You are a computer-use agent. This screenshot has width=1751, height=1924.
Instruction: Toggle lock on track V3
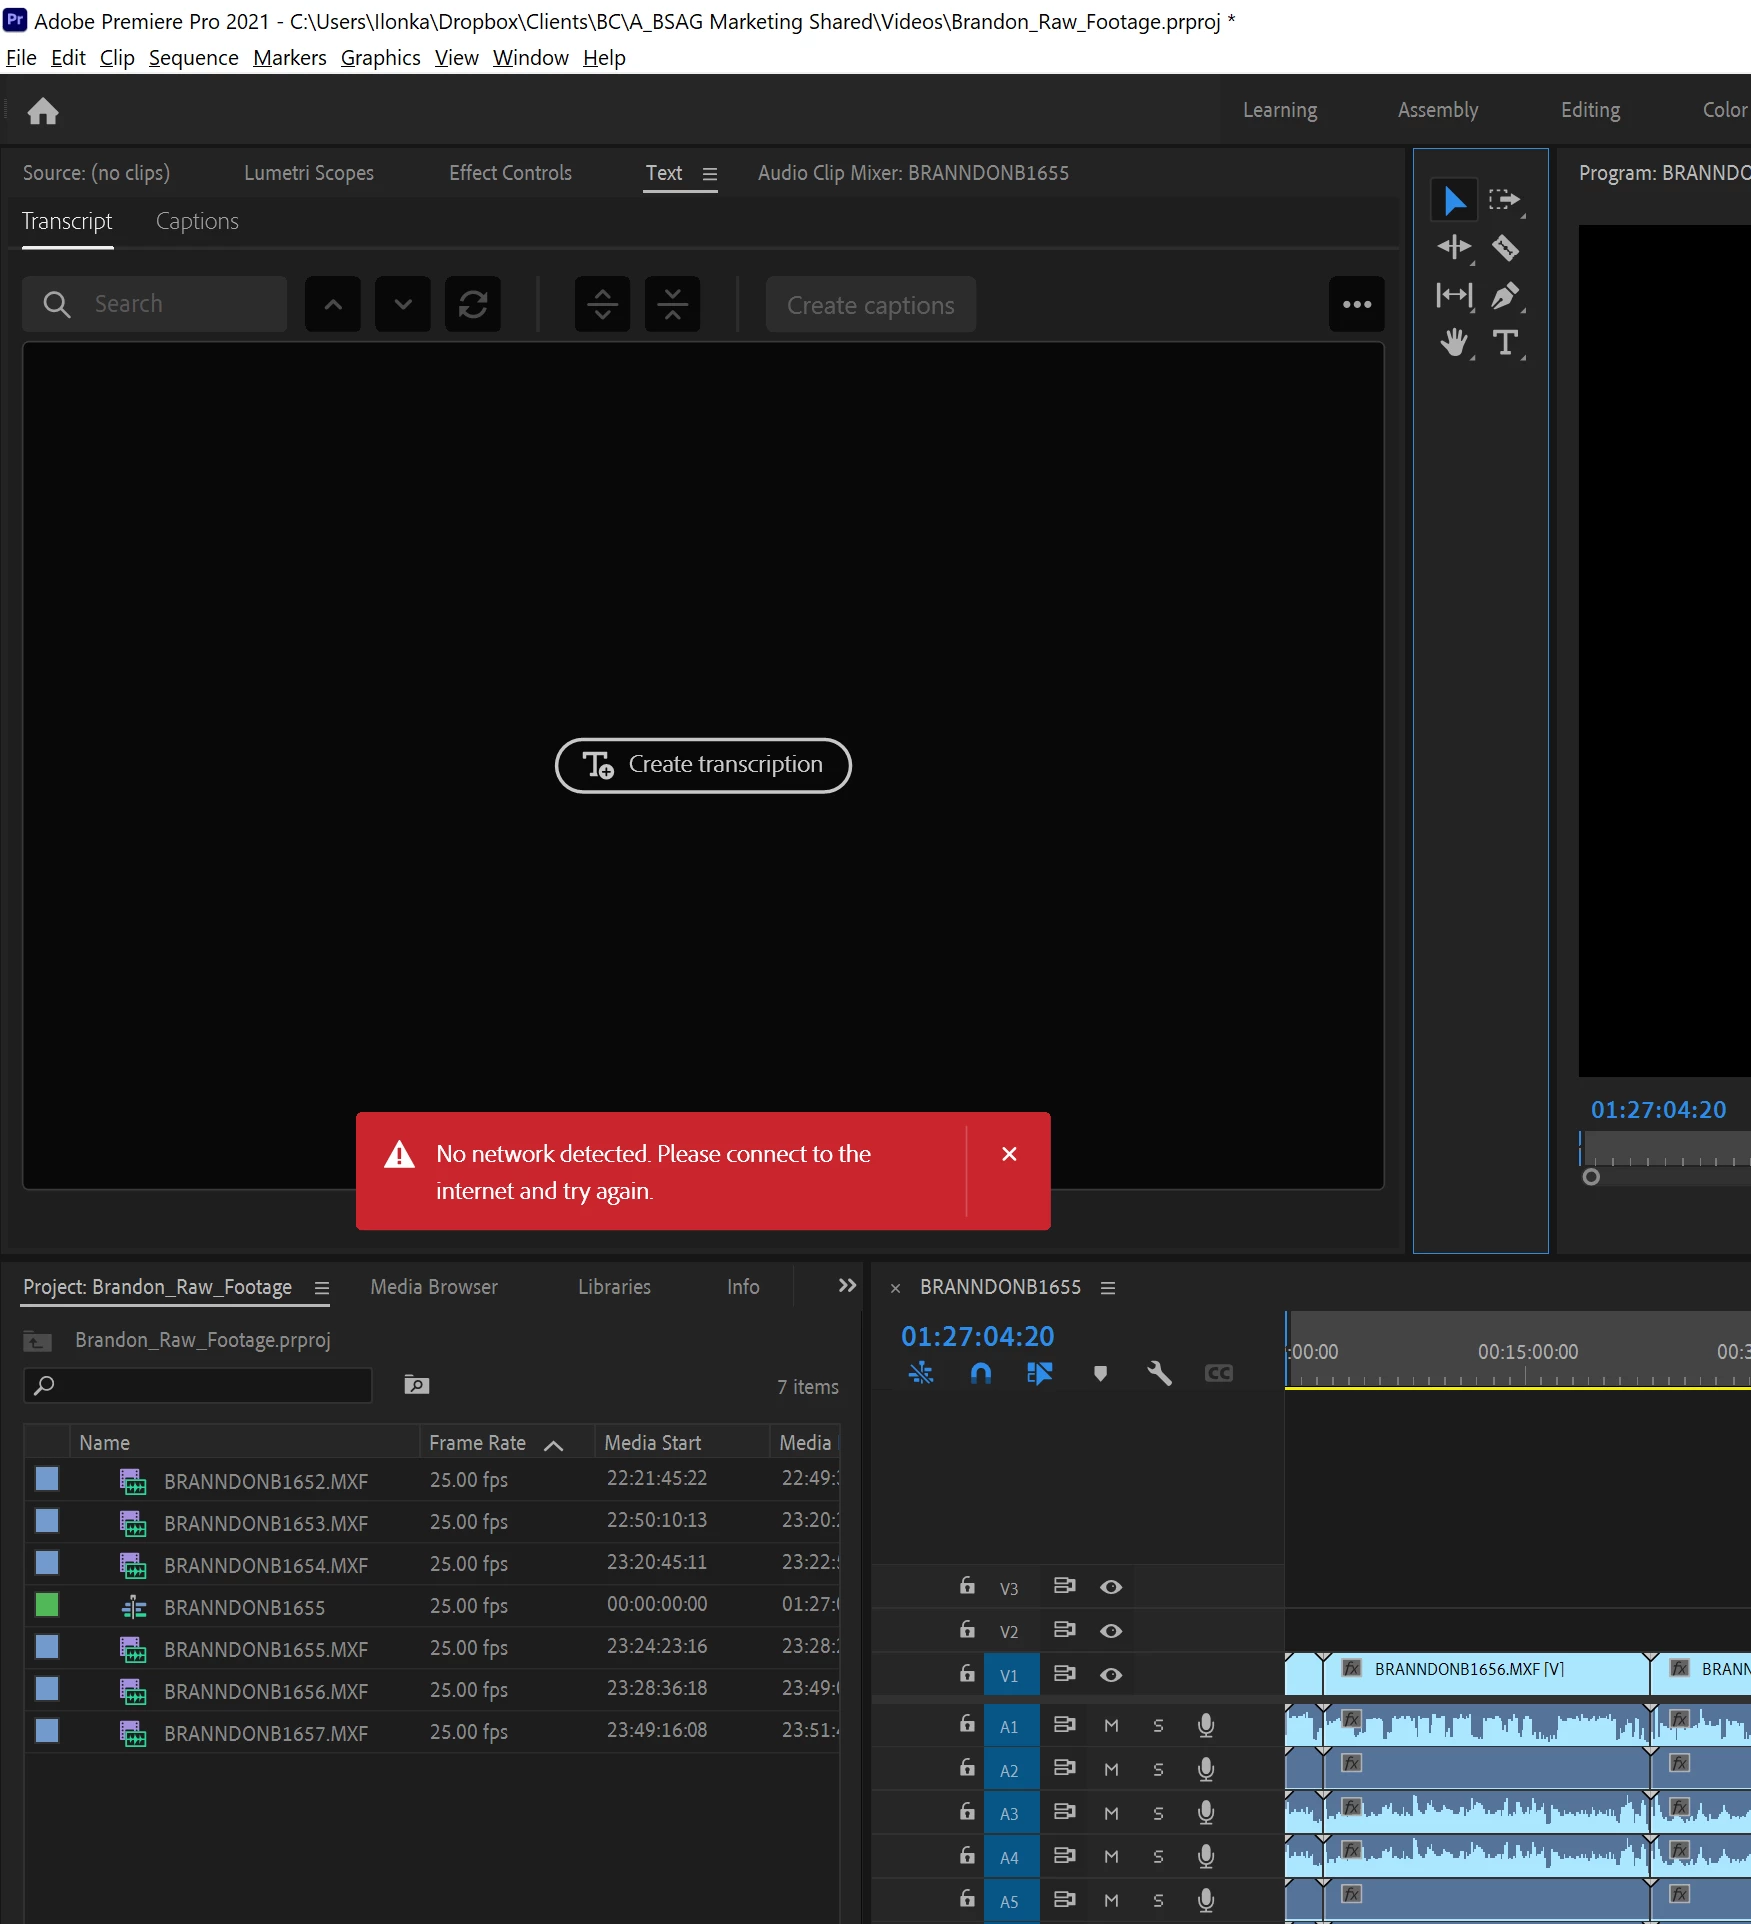pyautogui.click(x=967, y=1586)
